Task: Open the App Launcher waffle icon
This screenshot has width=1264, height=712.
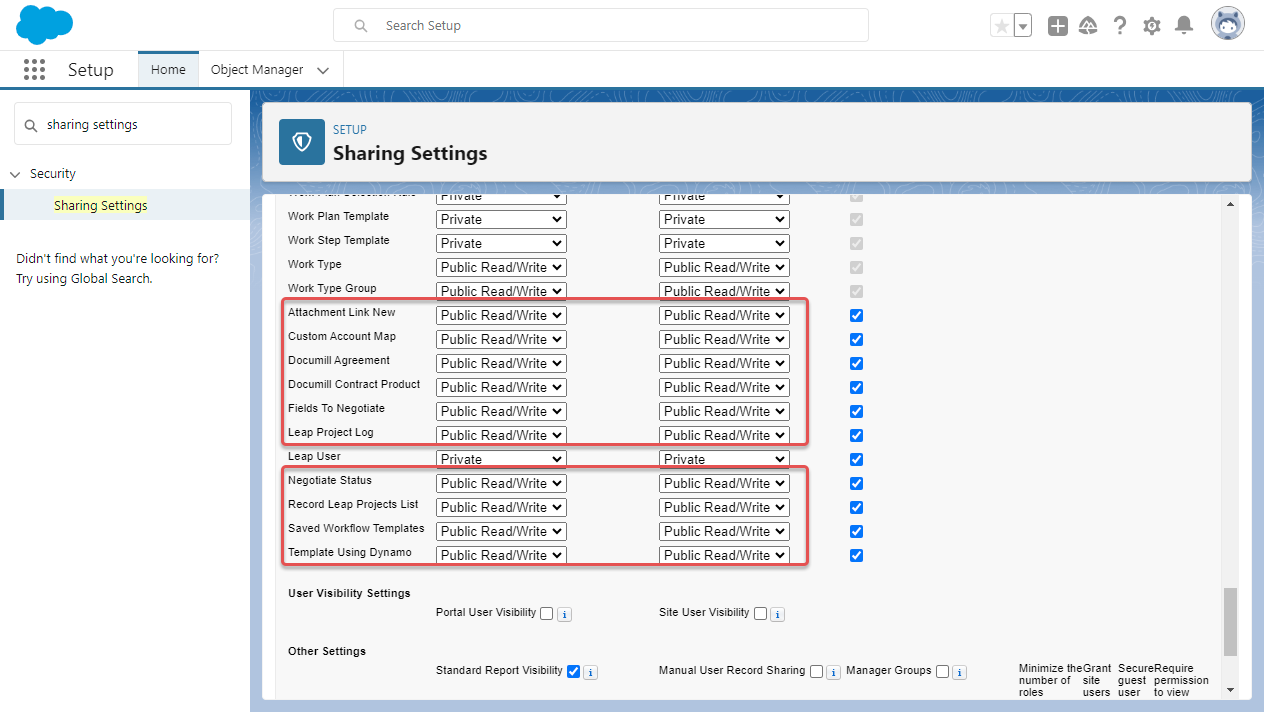Action: (x=34, y=69)
